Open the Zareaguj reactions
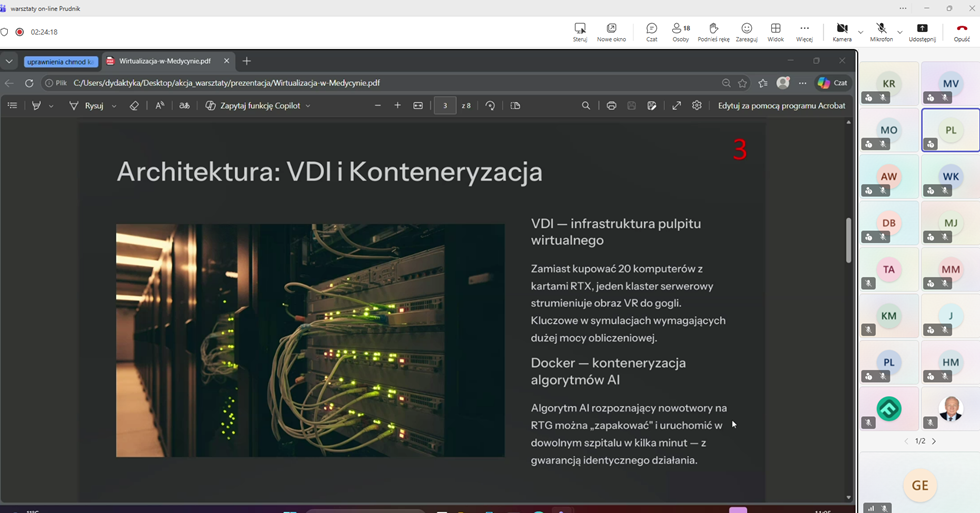Screen dimensions: 980x513 [x=746, y=29]
